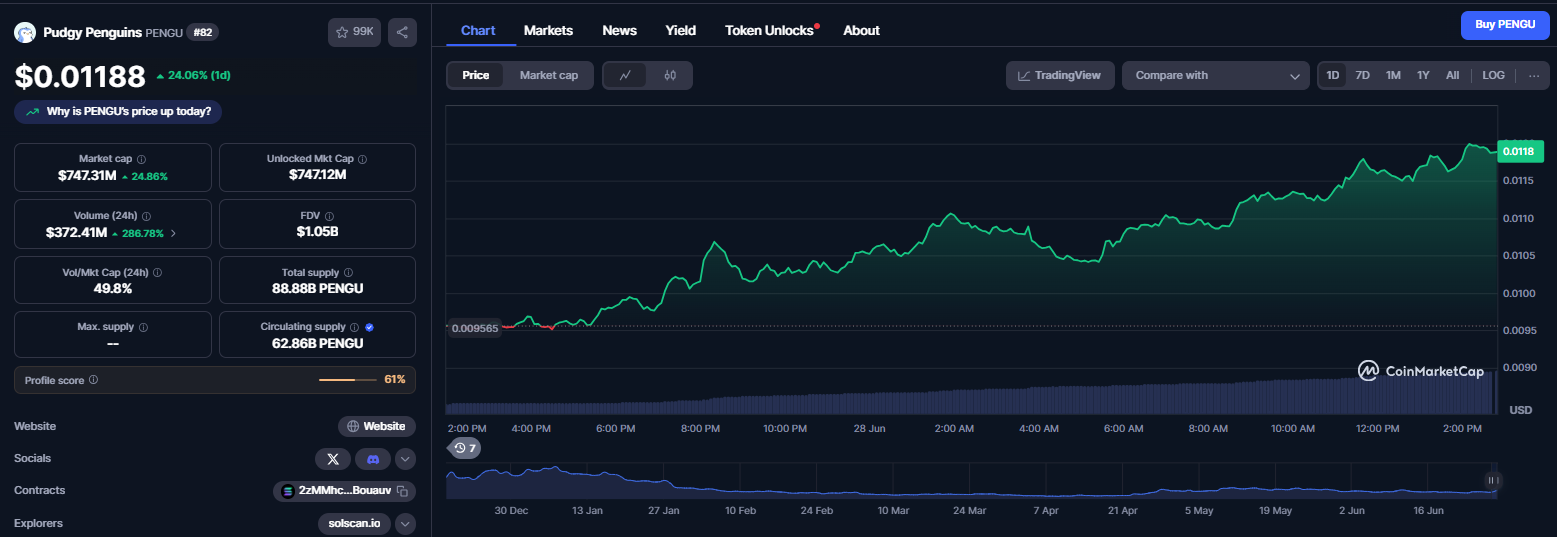Open the Discord social link
This screenshot has width=1557, height=537.
tap(373, 459)
